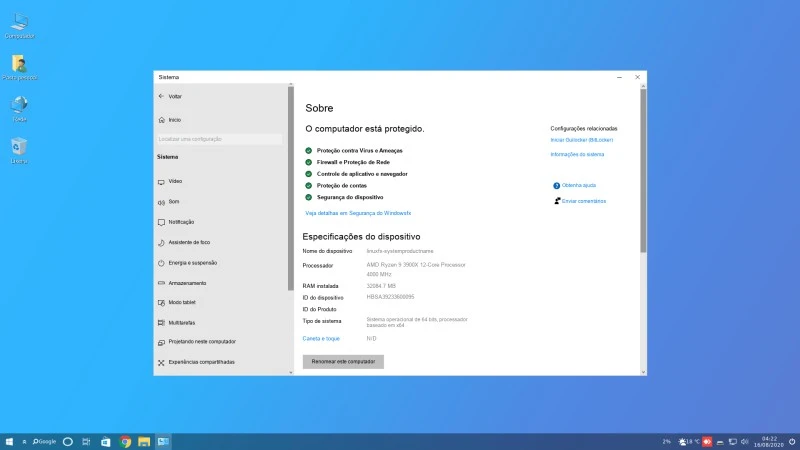This screenshot has height=450, width=800.
Task: Click the Enviar comentários link
Action: tap(580, 201)
